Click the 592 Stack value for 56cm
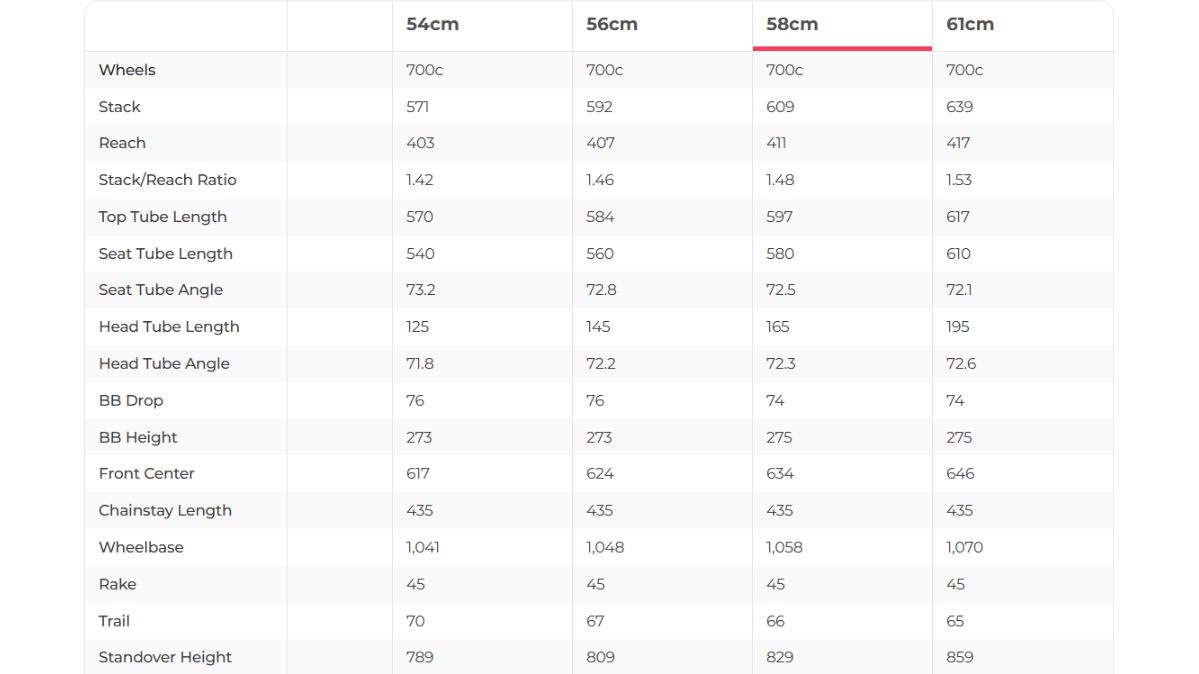The height and width of the screenshot is (674, 1199). coord(599,107)
